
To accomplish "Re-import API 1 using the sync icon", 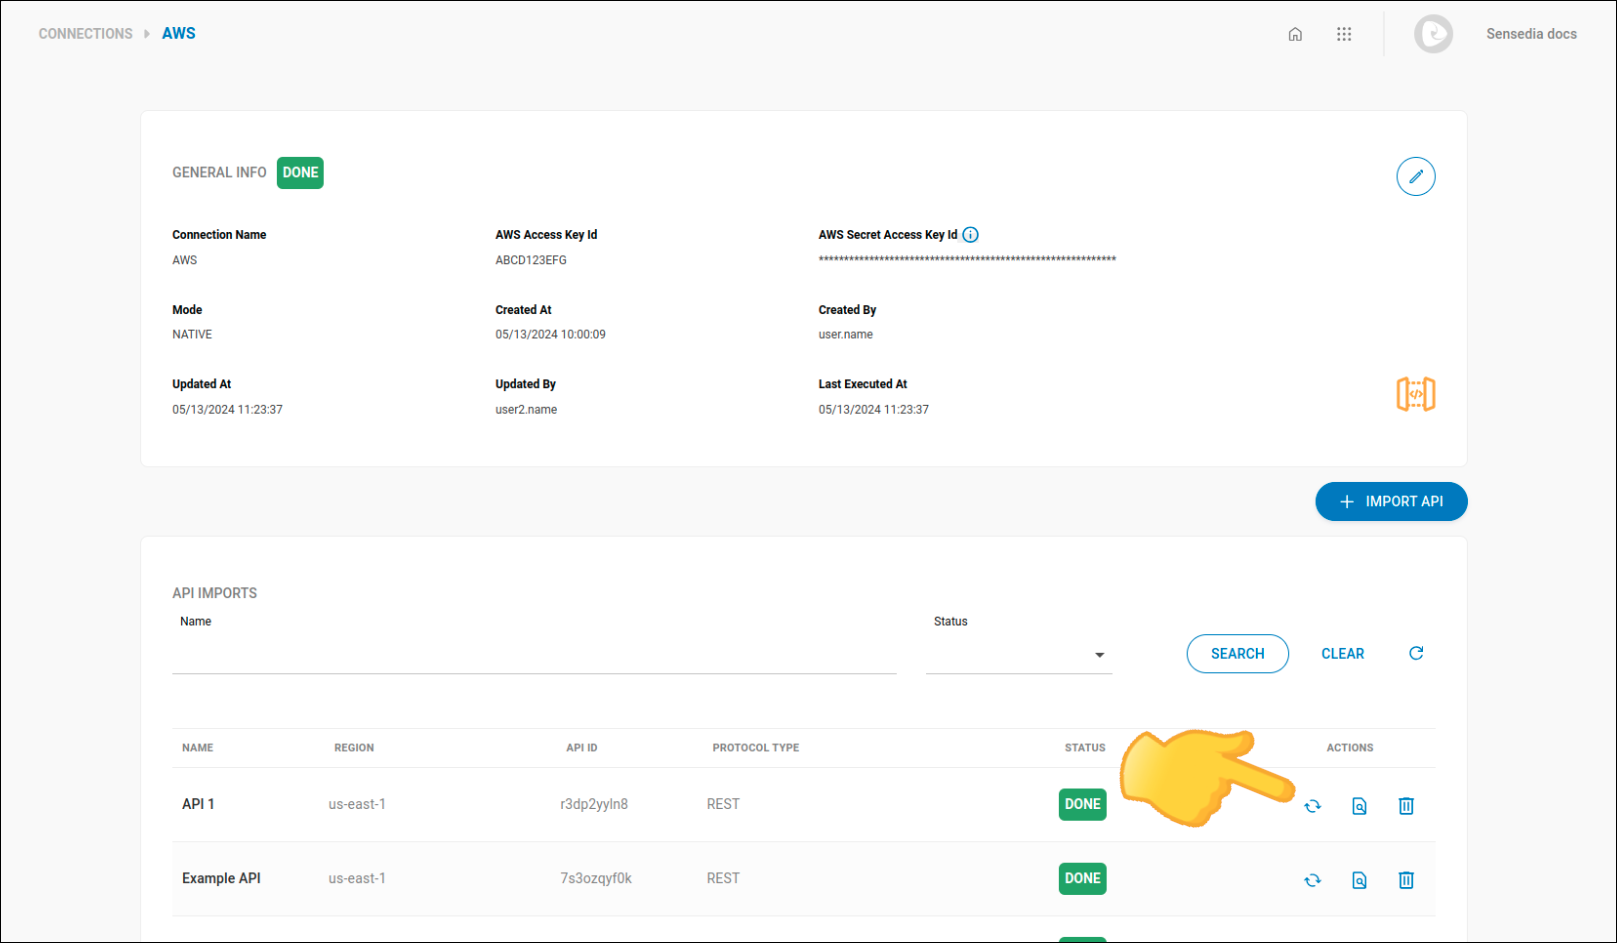I will pyautogui.click(x=1312, y=805).
